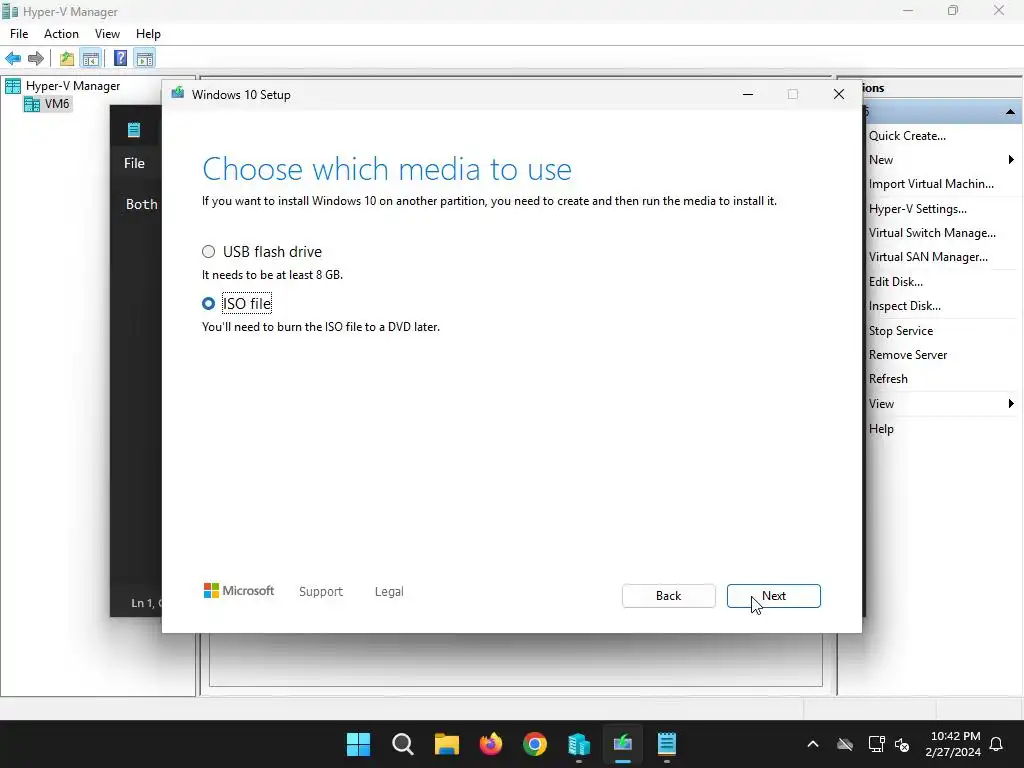Viewport: 1024px width, 768px height.
Task: Close the Windows 10 Setup window
Action: tap(839, 95)
